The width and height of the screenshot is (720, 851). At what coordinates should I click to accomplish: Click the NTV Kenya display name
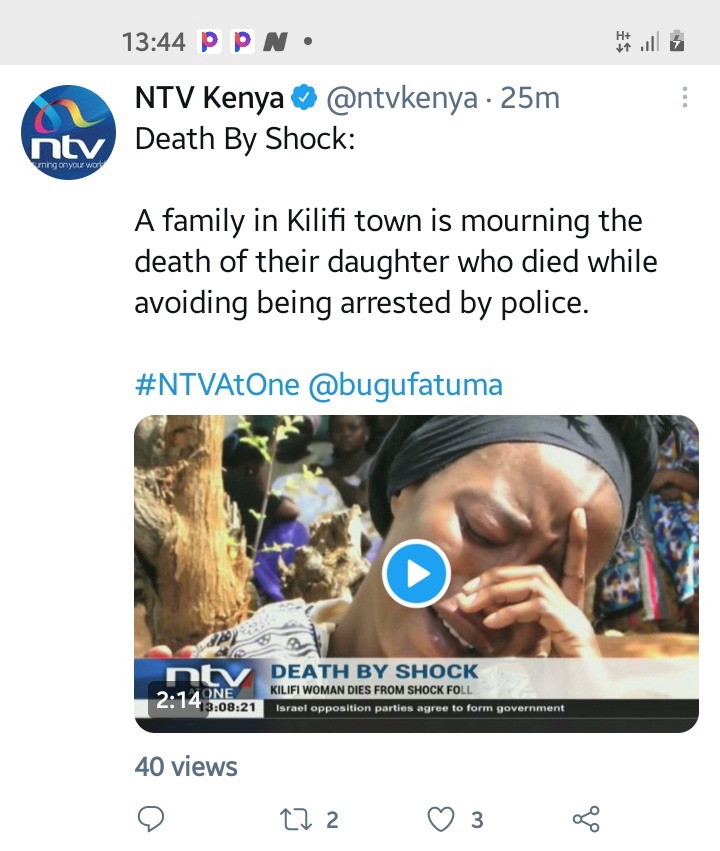209,98
